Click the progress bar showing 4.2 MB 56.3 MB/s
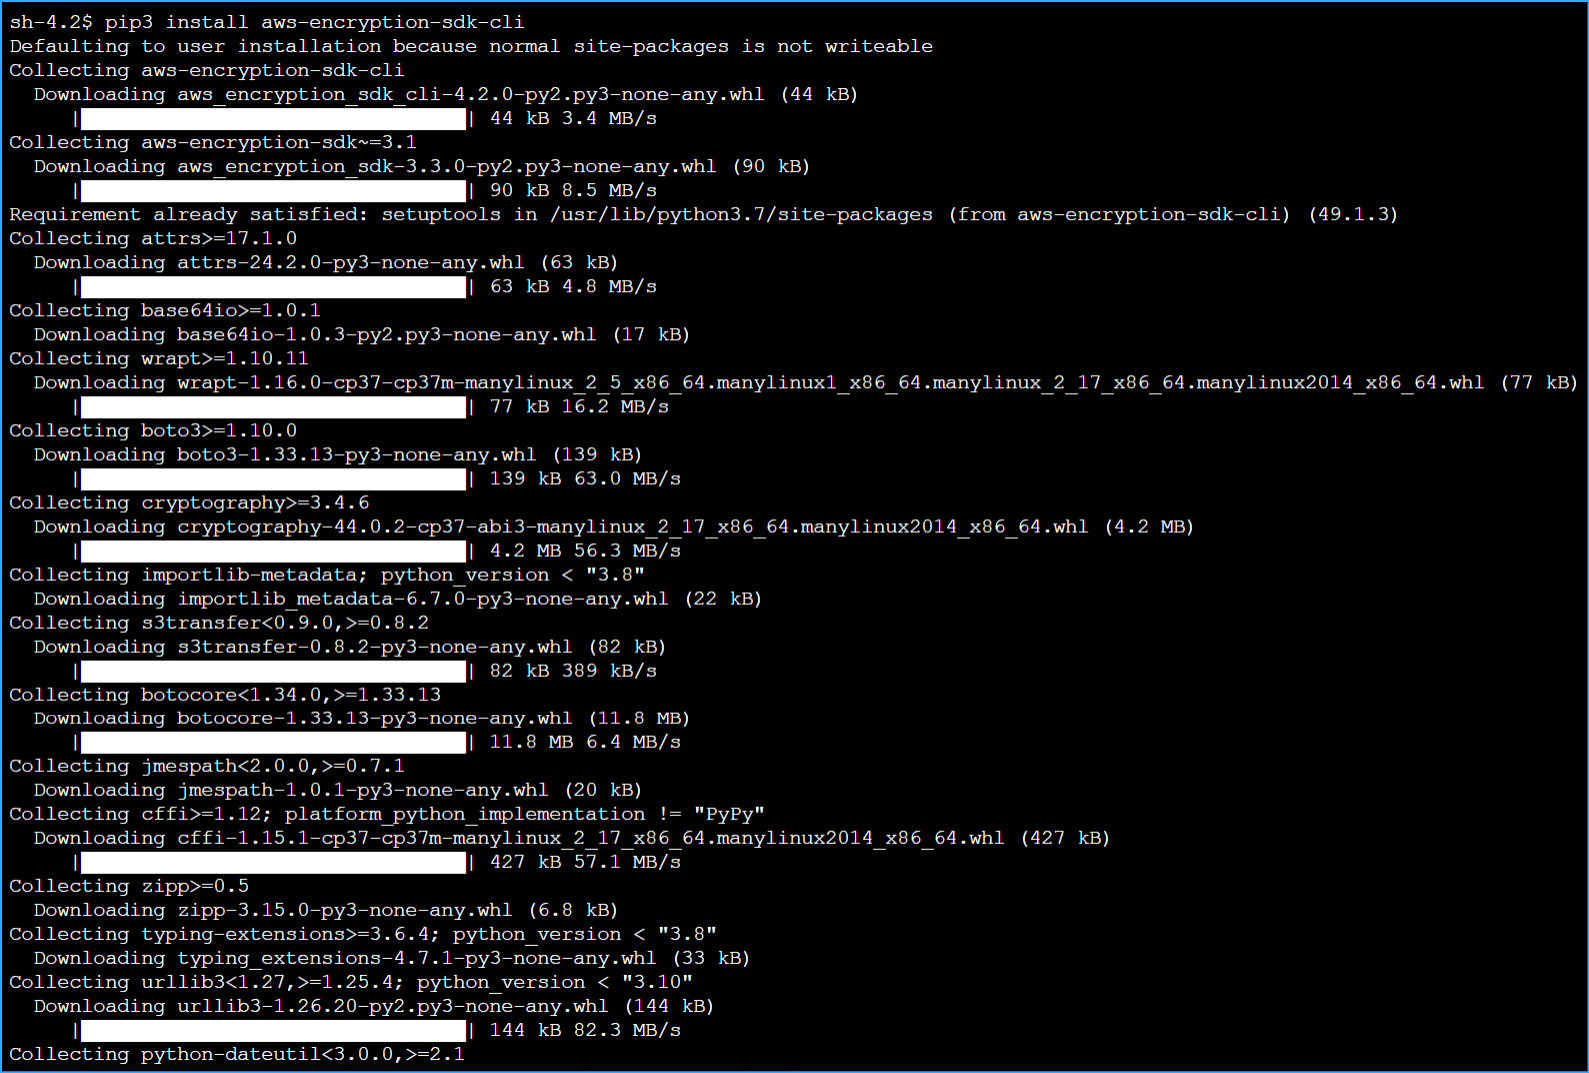This screenshot has height=1073, width=1589. click(x=273, y=551)
